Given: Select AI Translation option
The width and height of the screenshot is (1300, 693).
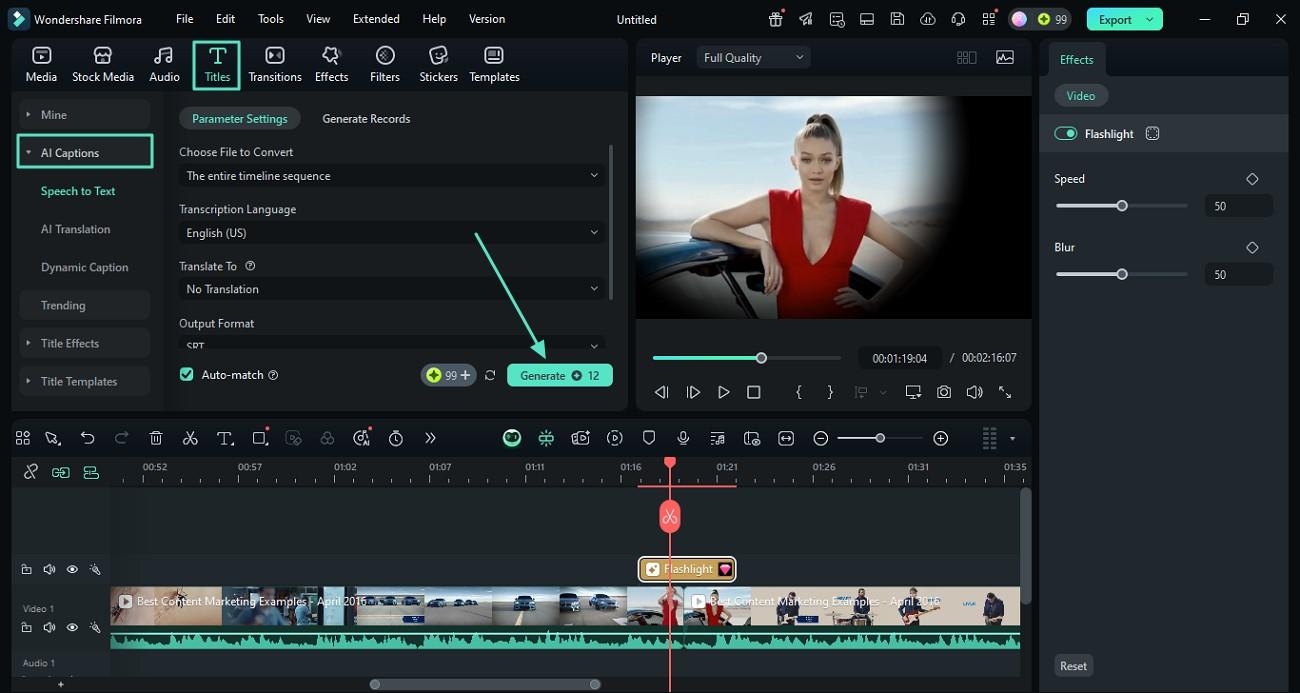Looking at the screenshot, I should tap(76, 229).
